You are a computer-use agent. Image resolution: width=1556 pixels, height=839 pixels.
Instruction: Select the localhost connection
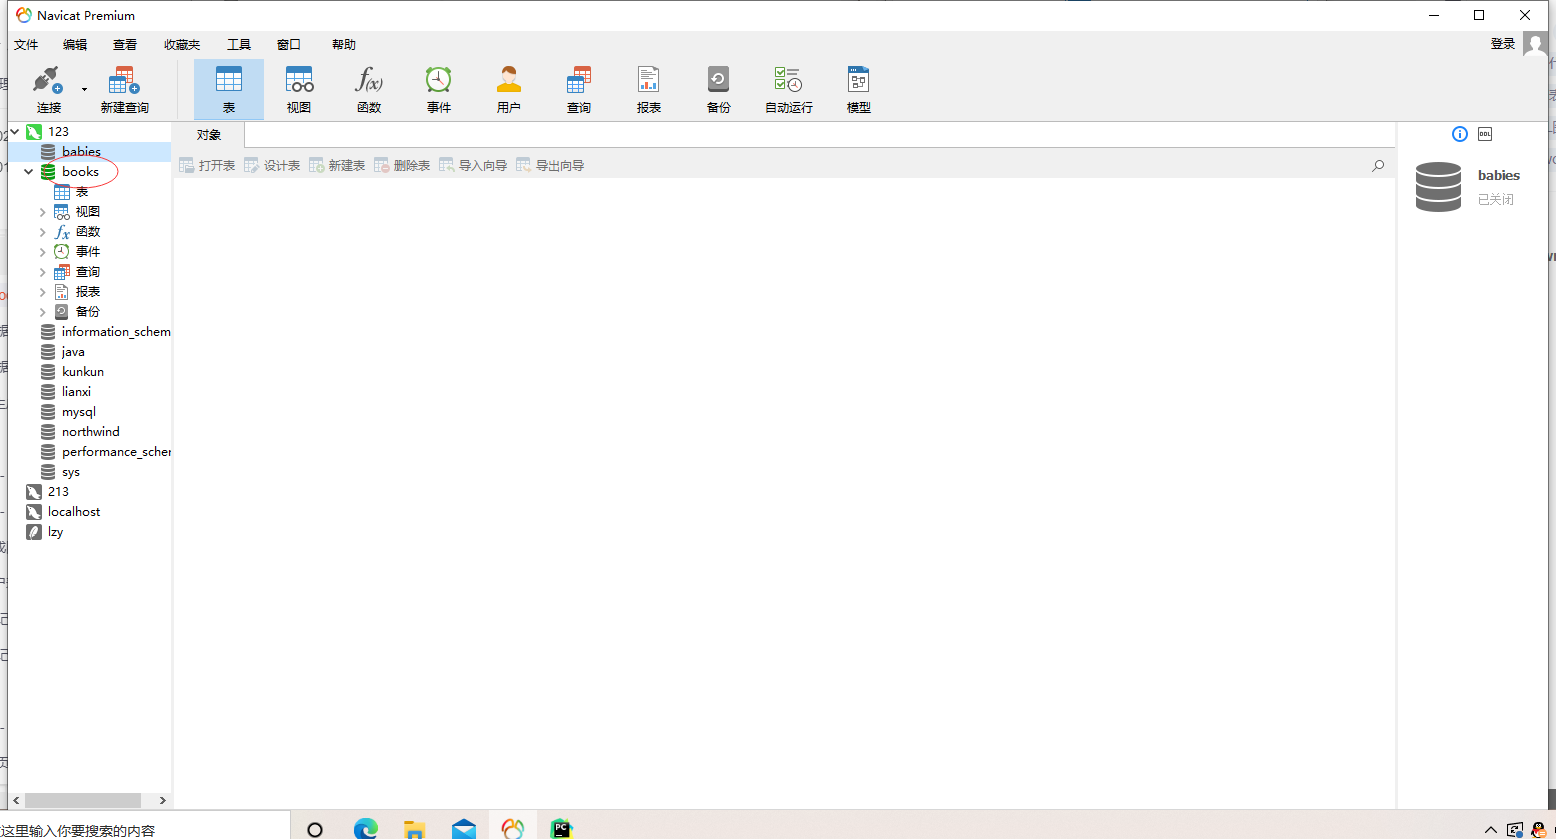(74, 512)
